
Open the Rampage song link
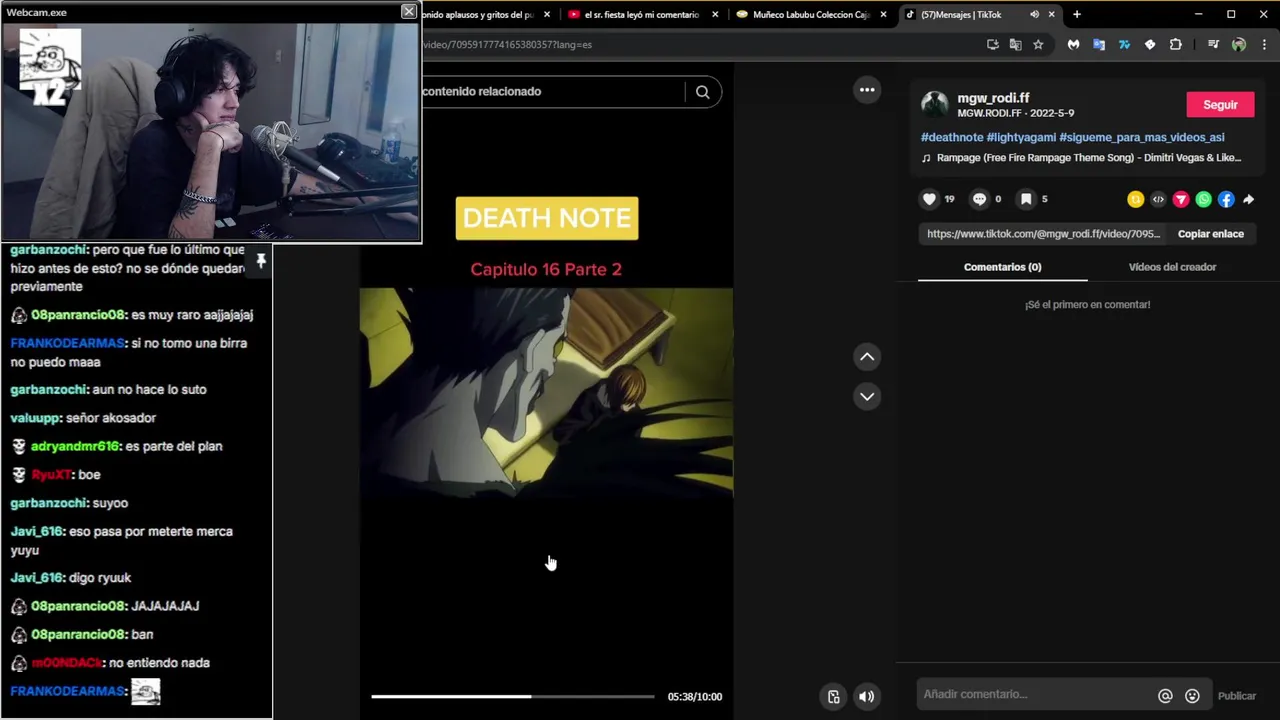(1081, 158)
